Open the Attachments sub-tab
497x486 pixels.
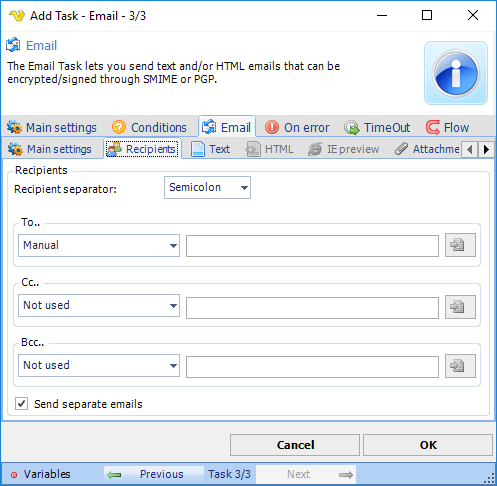[427, 149]
